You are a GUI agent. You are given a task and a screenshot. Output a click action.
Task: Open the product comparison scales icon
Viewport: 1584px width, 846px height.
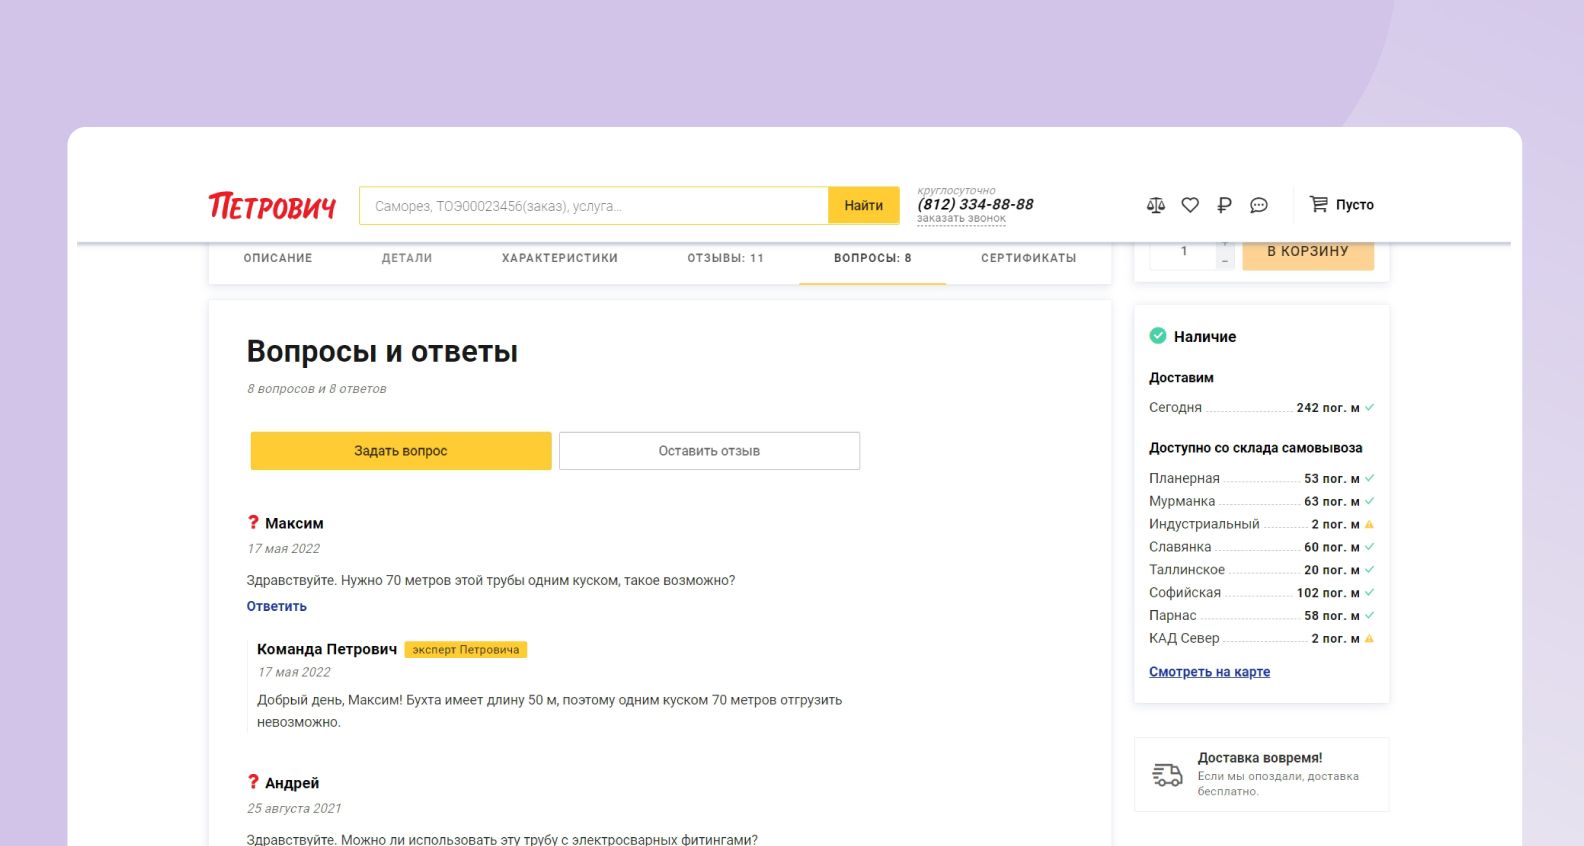[1156, 205]
